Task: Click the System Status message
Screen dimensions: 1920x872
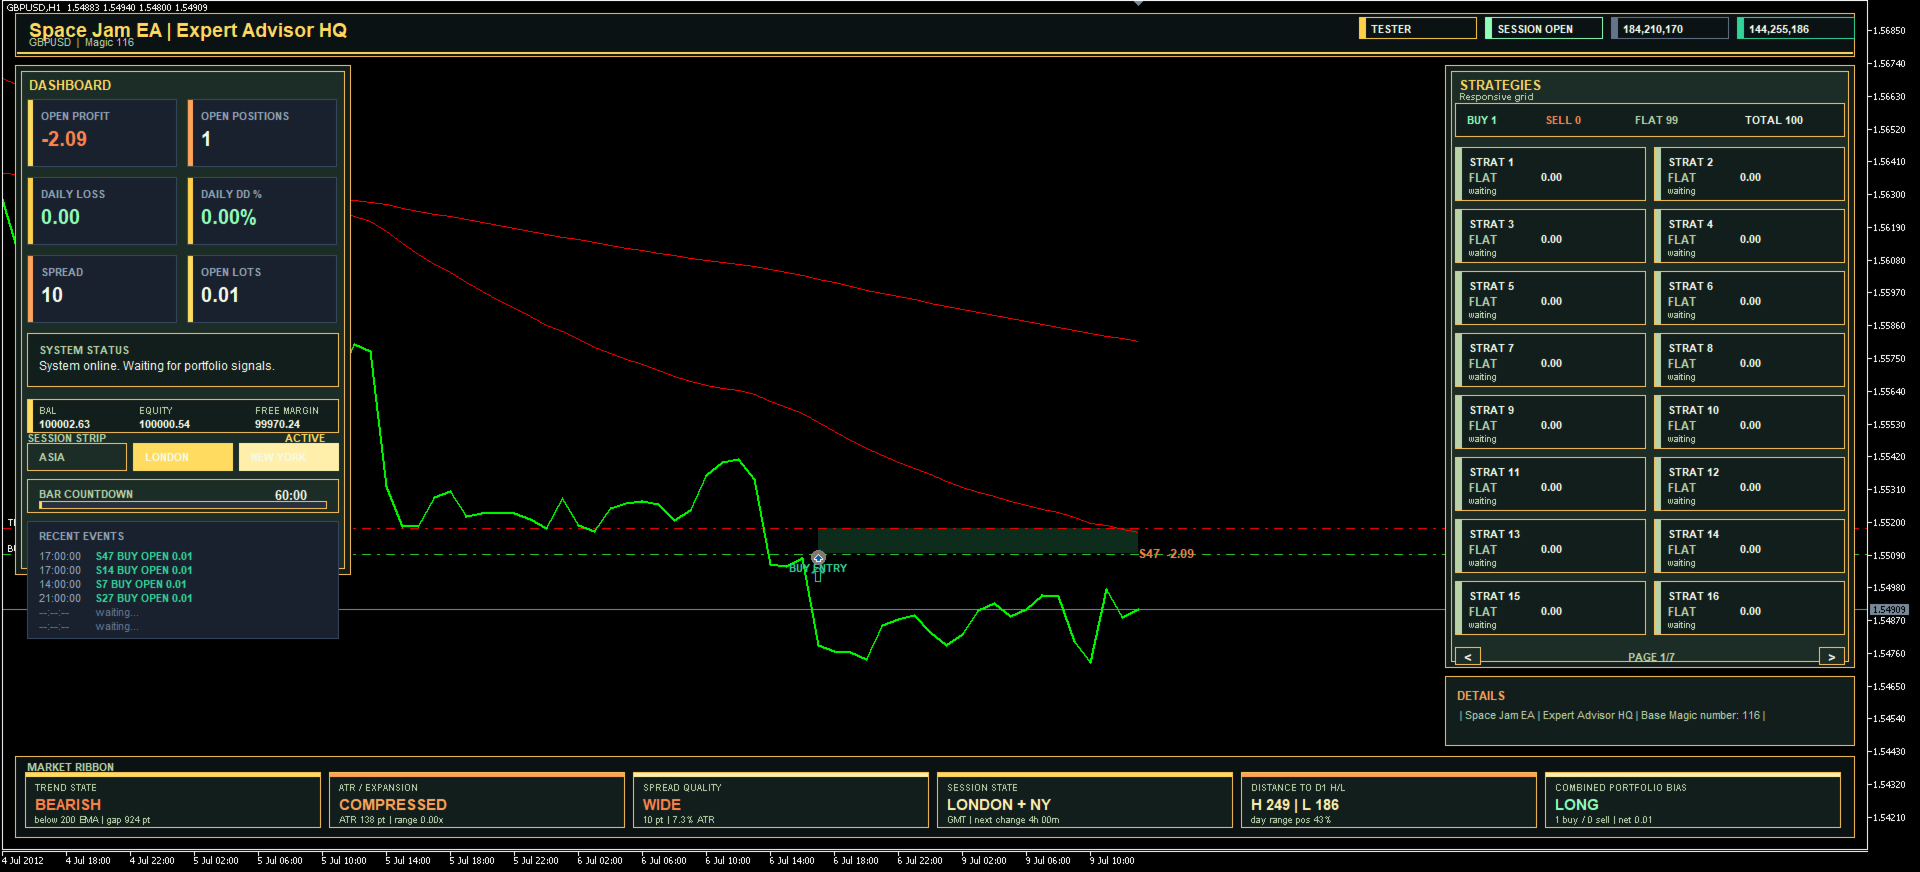Action: (156, 366)
